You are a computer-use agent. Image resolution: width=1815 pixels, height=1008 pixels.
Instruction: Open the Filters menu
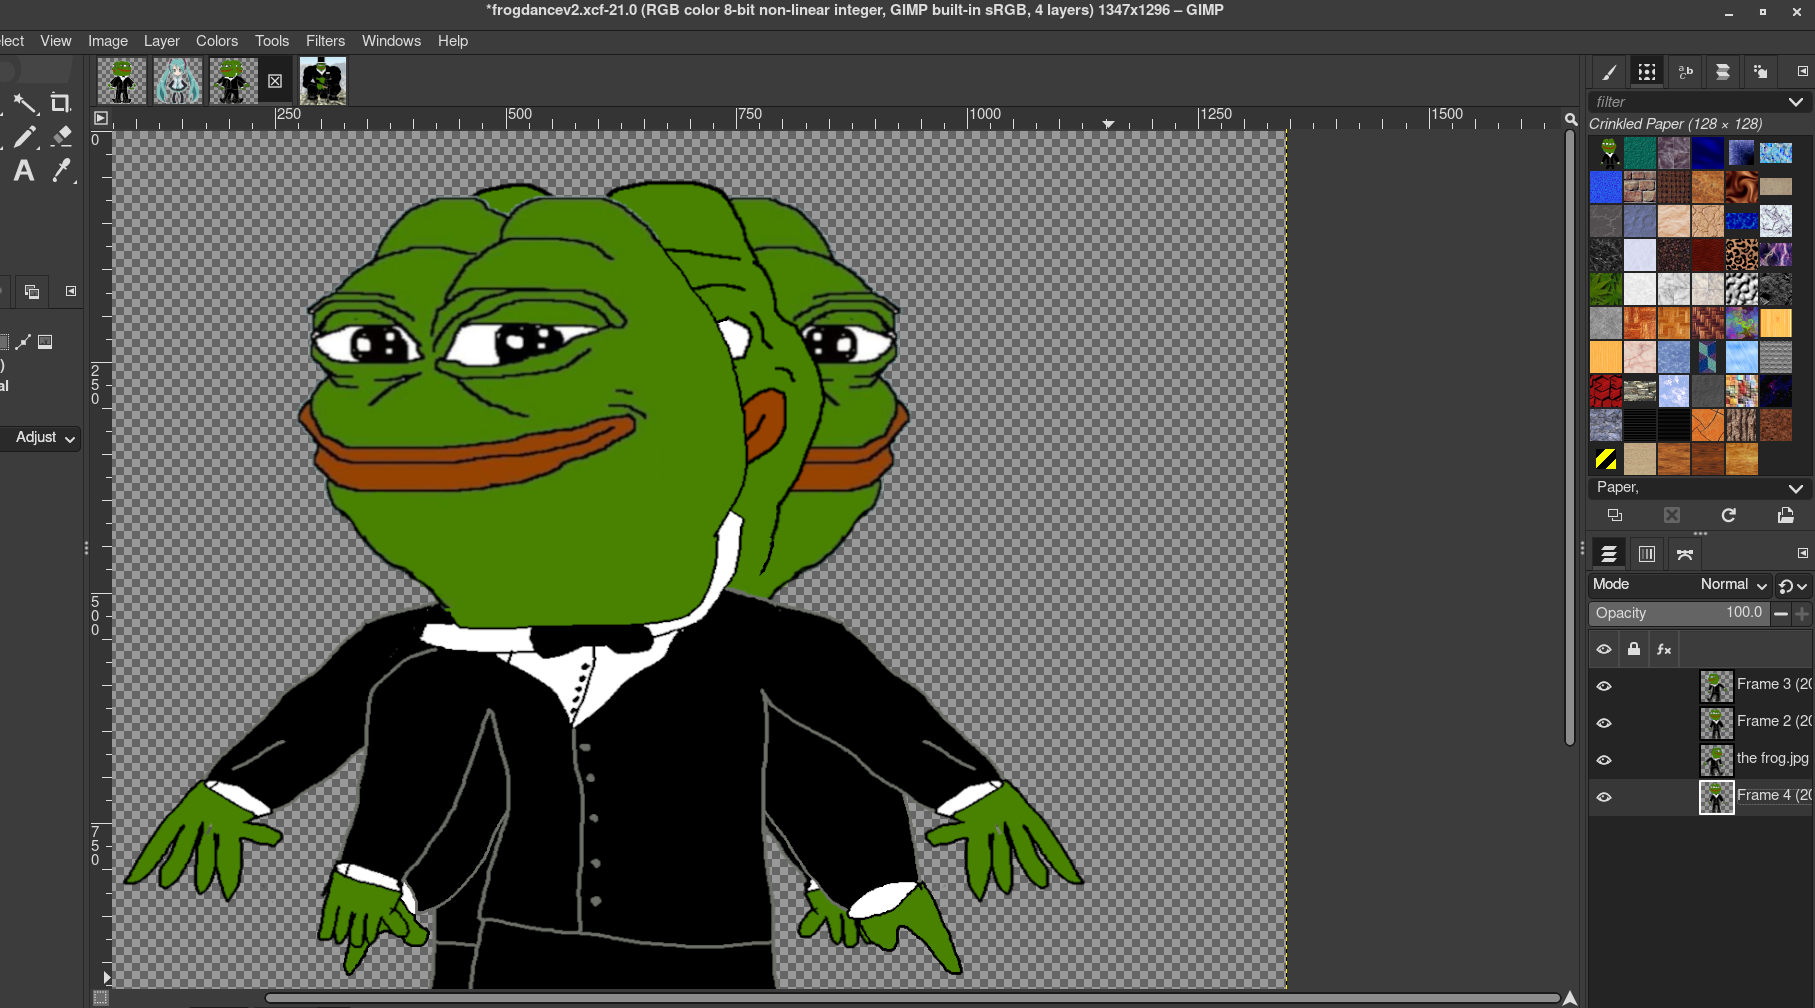pyautogui.click(x=325, y=41)
